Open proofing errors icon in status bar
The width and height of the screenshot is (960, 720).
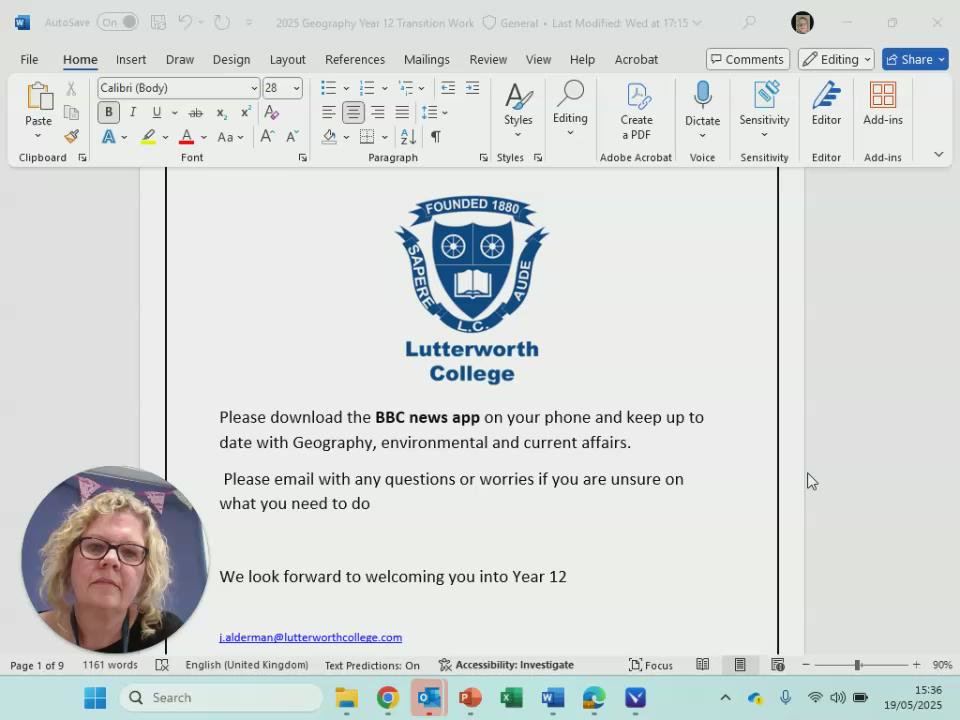pos(162,665)
